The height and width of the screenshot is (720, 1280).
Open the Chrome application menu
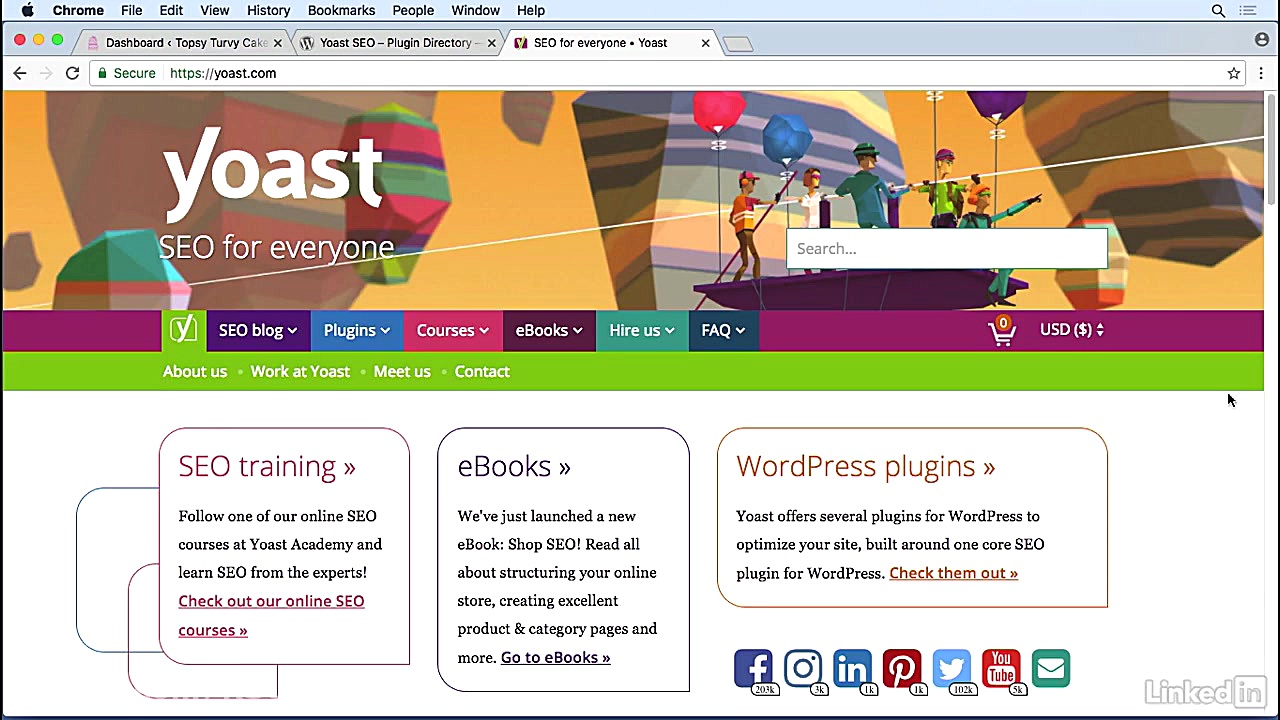tap(78, 10)
